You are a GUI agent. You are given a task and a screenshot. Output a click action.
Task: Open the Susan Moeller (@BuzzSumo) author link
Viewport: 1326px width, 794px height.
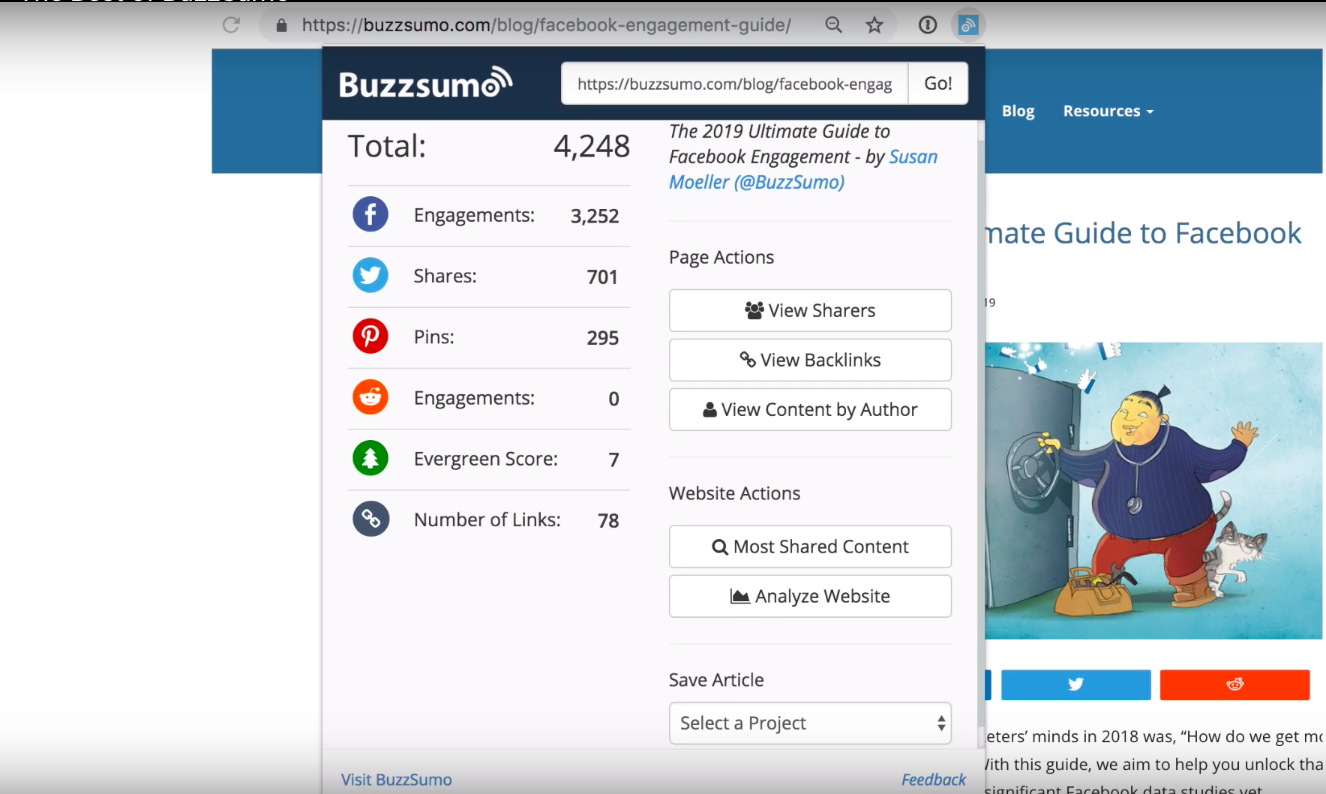pyautogui.click(x=804, y=169)
